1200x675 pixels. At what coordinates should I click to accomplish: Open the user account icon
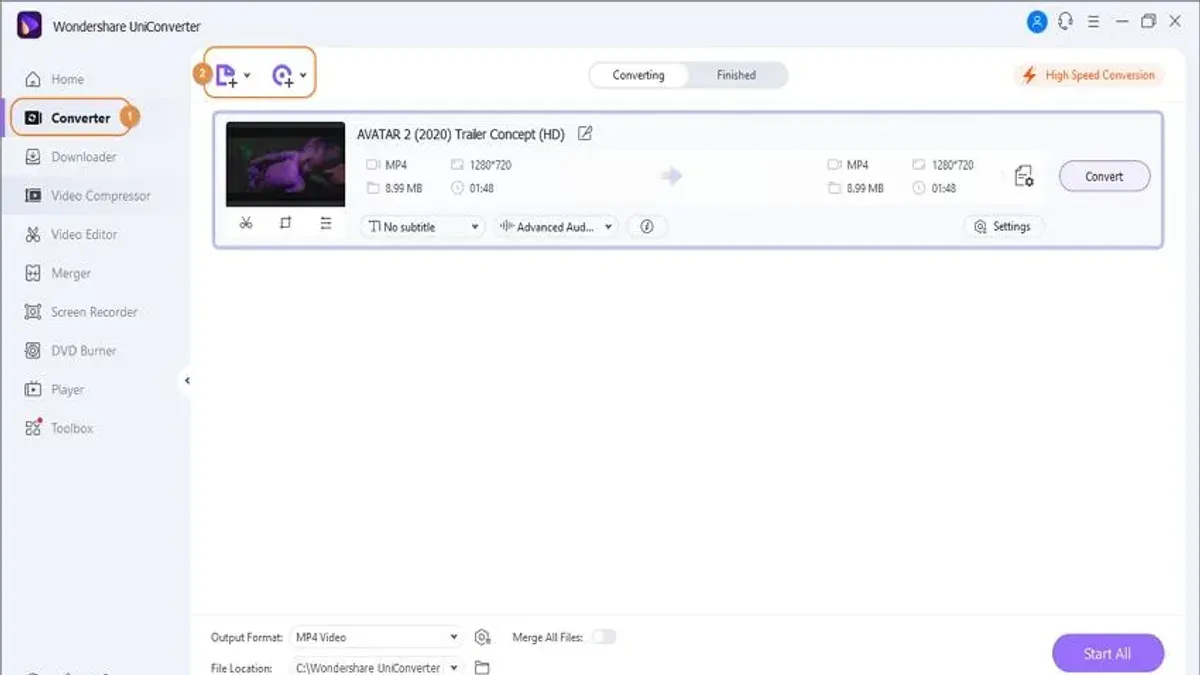[x=1037, y=21]
